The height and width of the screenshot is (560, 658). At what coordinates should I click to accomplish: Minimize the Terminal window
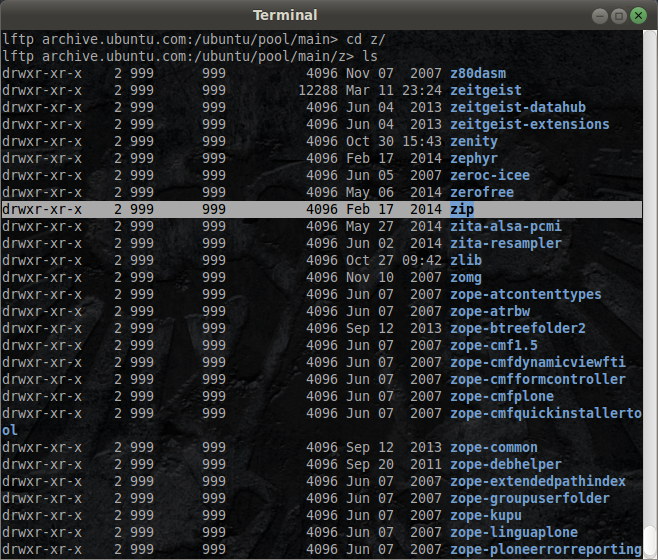click(600, 16)
